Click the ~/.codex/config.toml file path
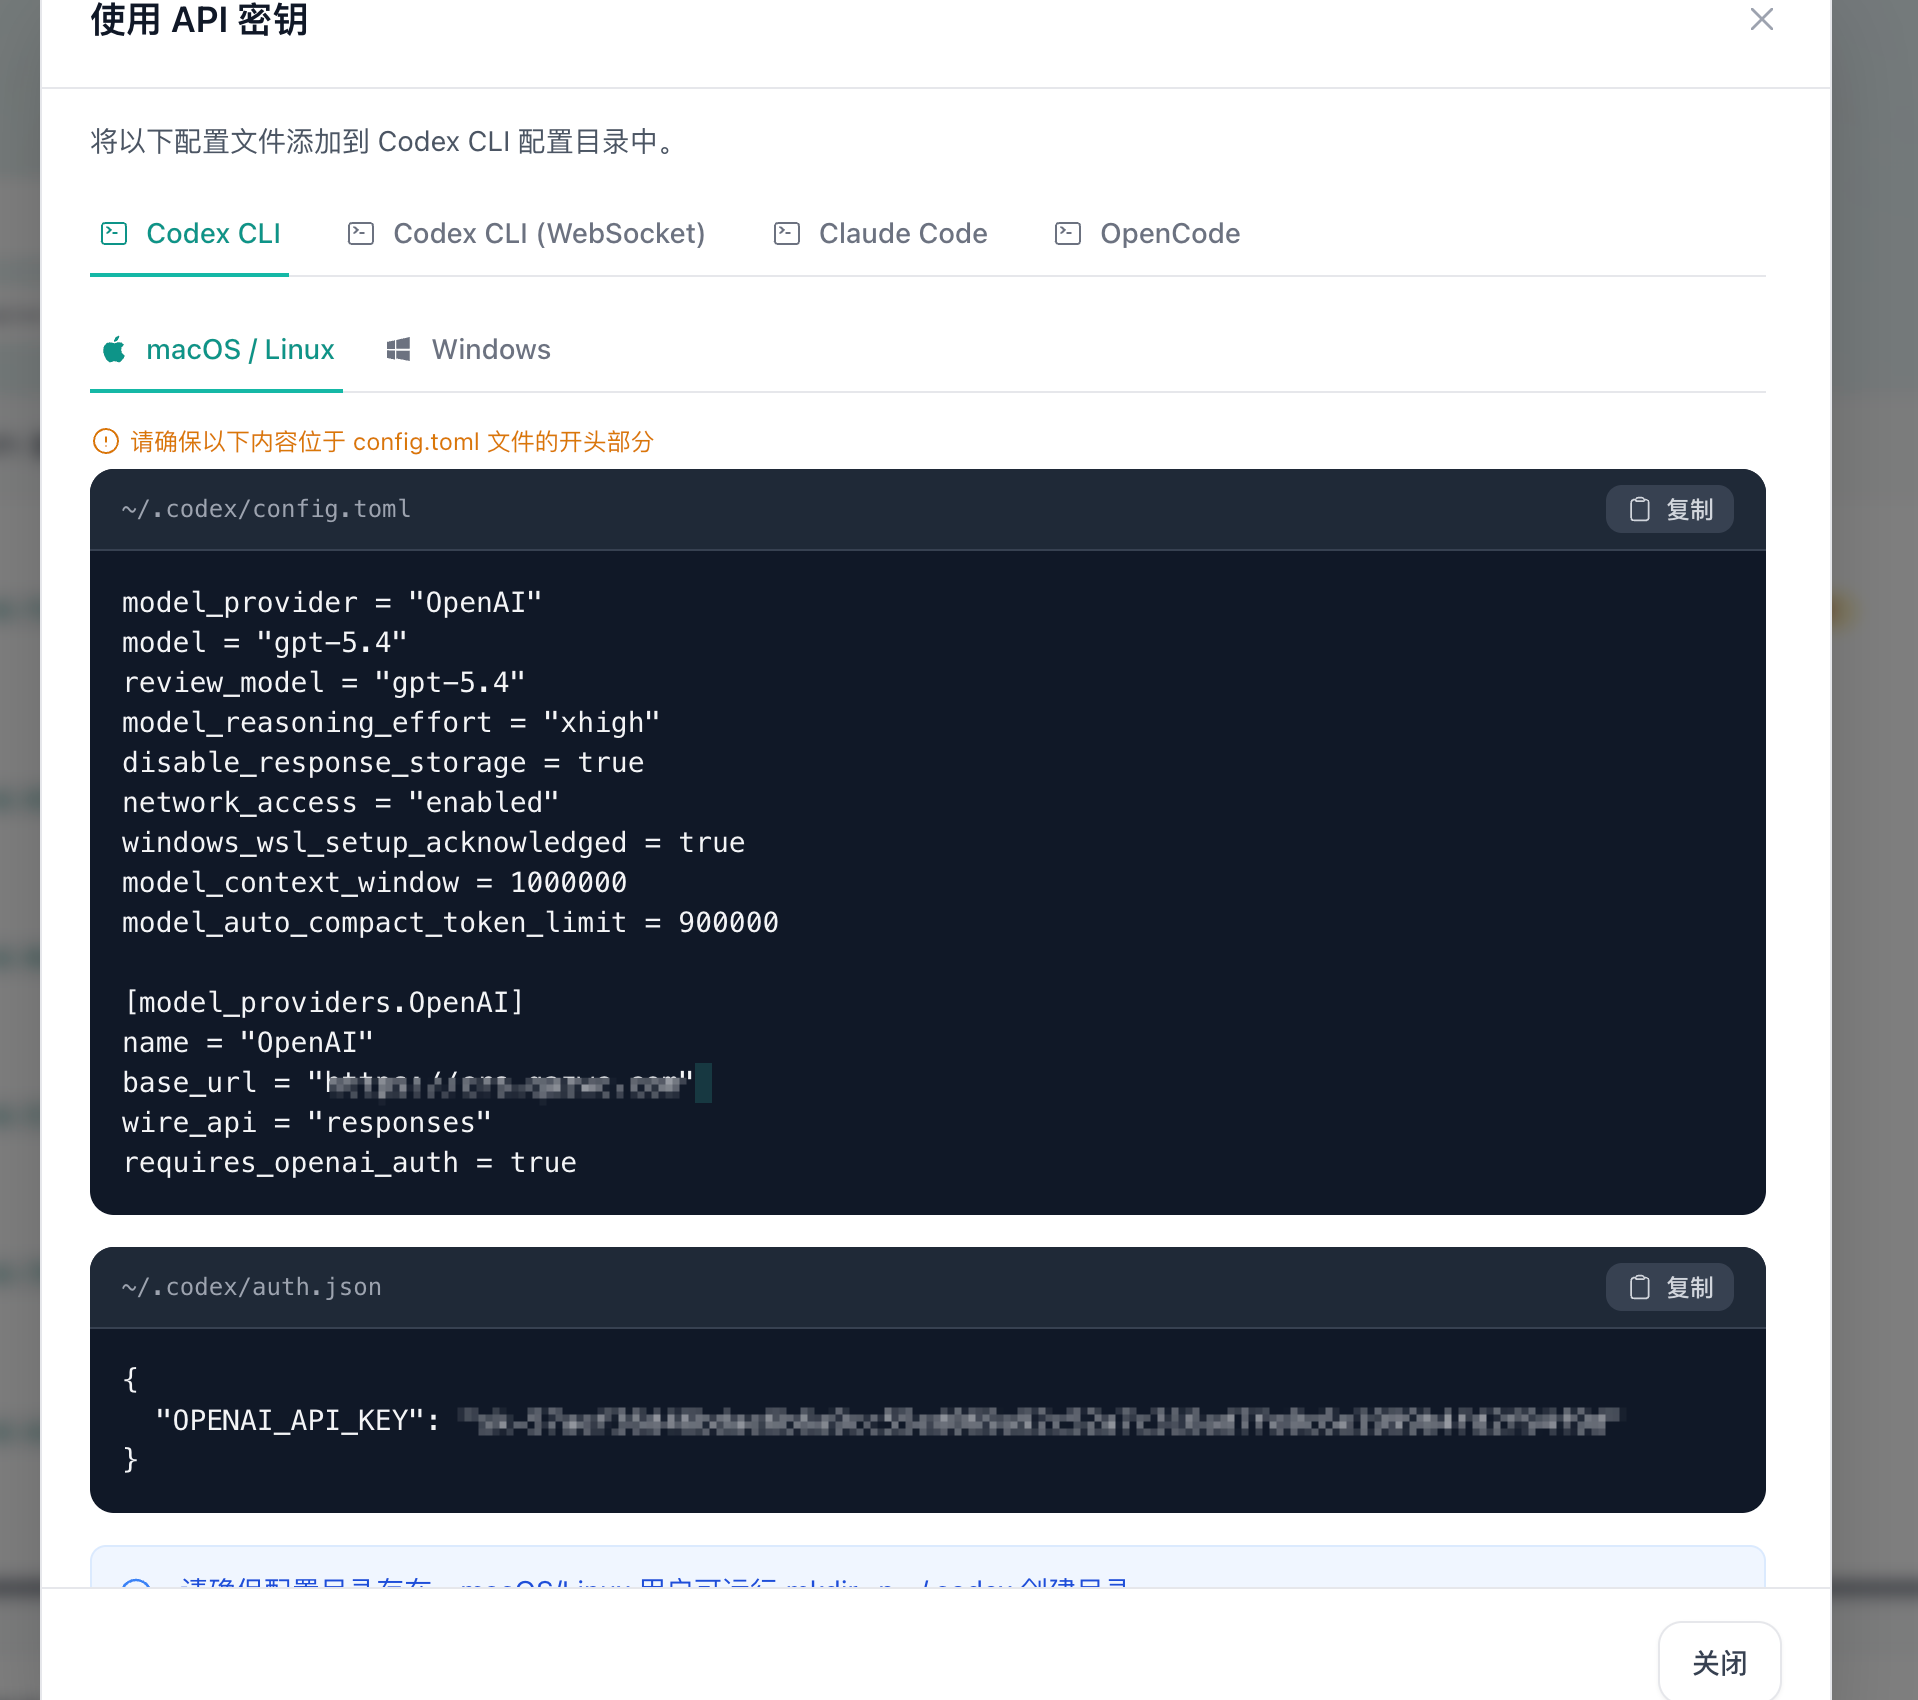The width and height of the screenshot is (1918, 1700). [x=266, y=509]
